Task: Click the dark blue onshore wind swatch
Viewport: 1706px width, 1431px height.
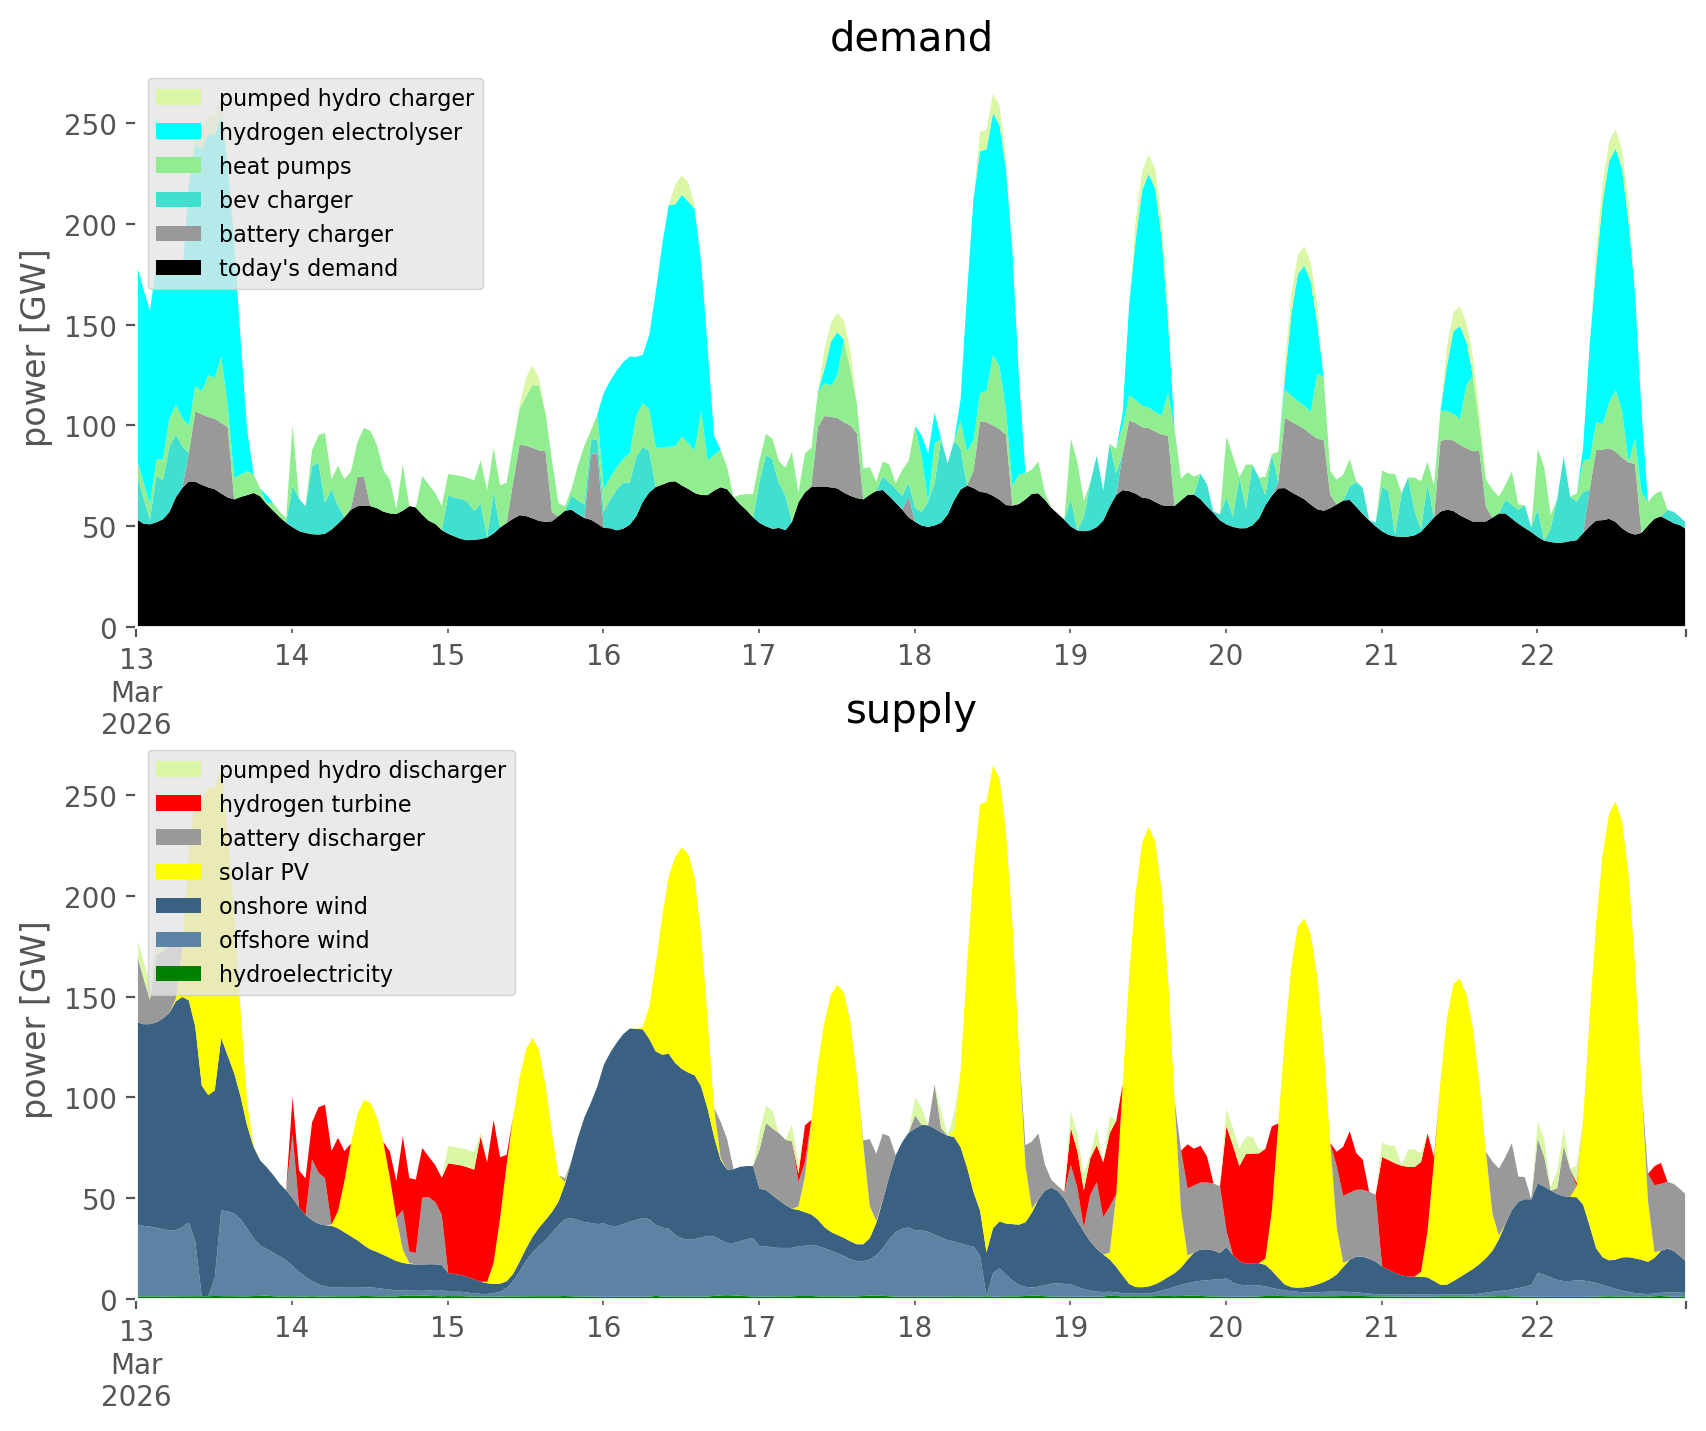Action: coord(180,906)
